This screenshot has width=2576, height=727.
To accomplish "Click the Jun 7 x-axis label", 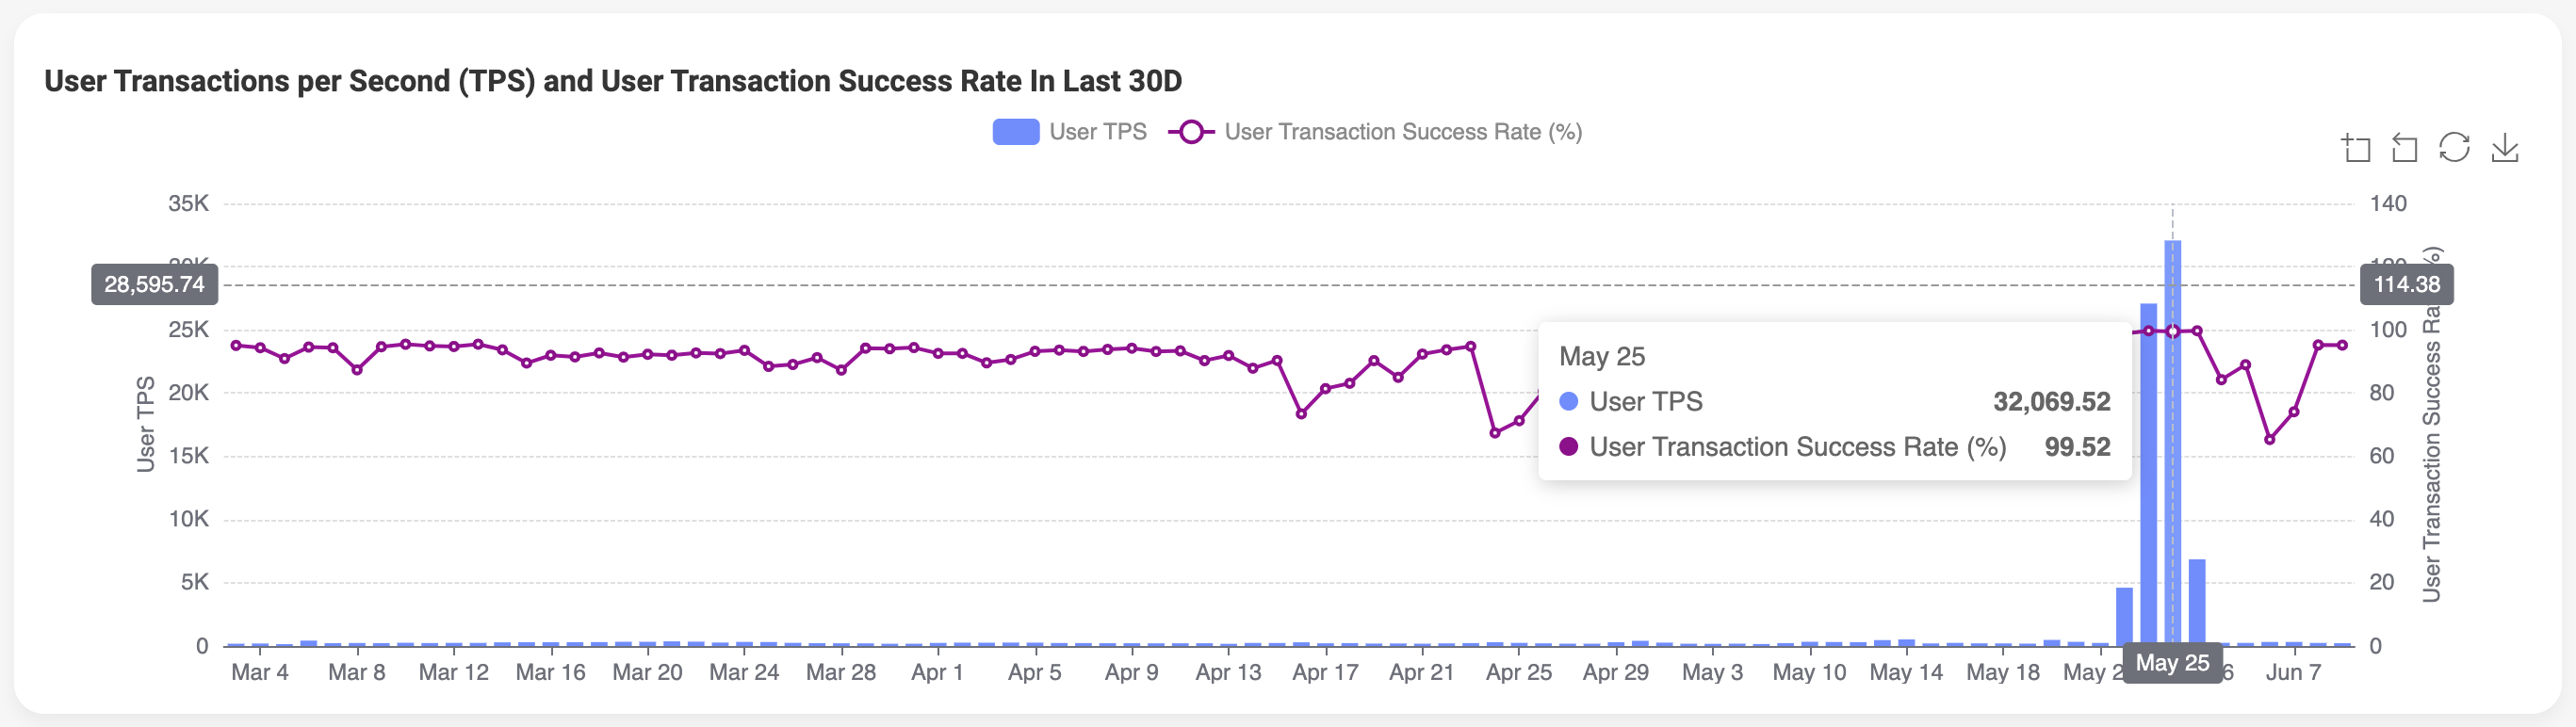I will click(2293, 672).
